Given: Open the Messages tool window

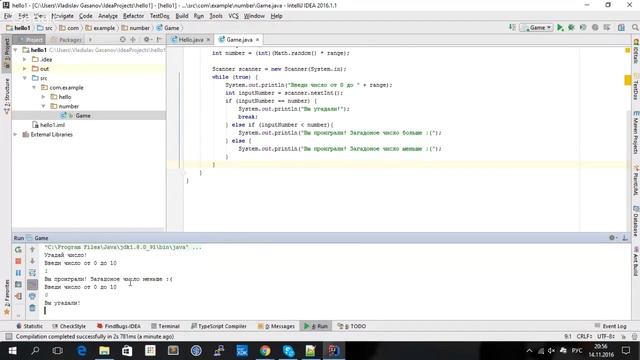Looking at the screenshot, I should [276, 326].
